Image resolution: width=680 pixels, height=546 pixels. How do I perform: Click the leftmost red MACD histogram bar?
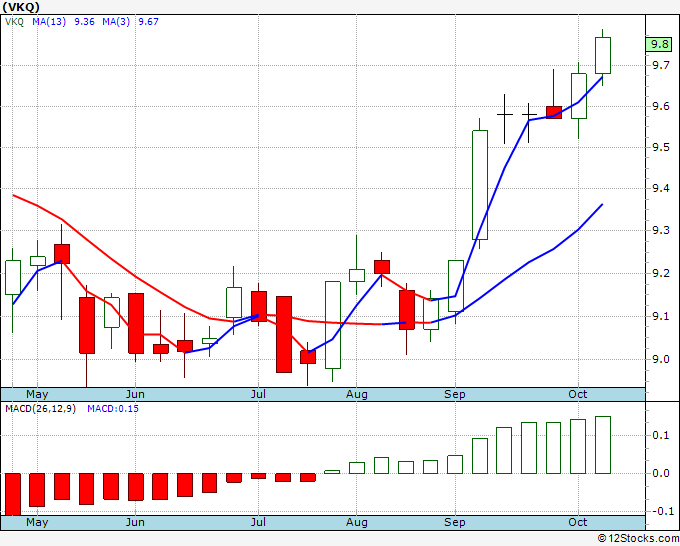coord(13,494)
